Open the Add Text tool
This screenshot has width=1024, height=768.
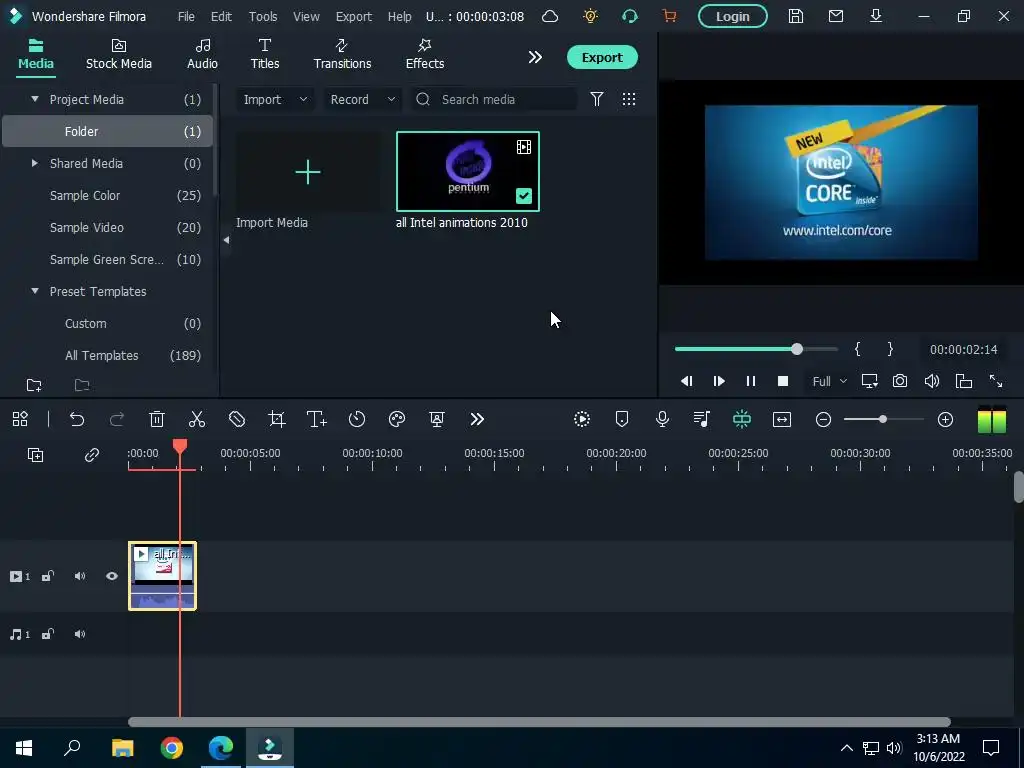317,419
